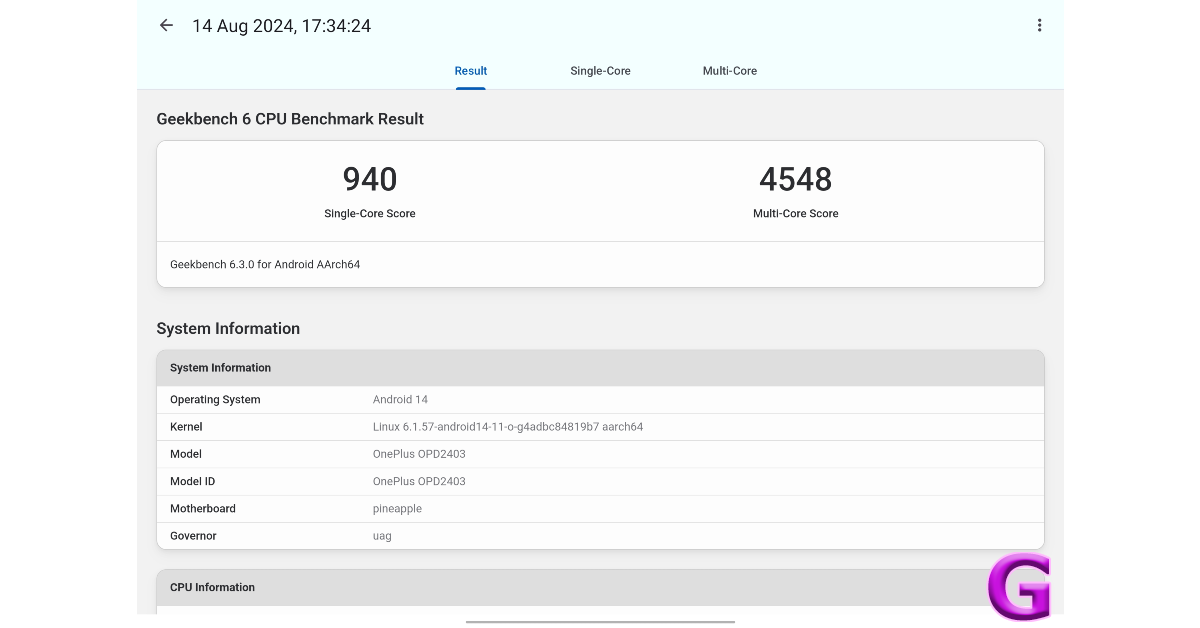Select the Linux 6.1.57 kernel value
Image resolution: width=1200 pixels, height=628 pixels.
tap(508, 427)
